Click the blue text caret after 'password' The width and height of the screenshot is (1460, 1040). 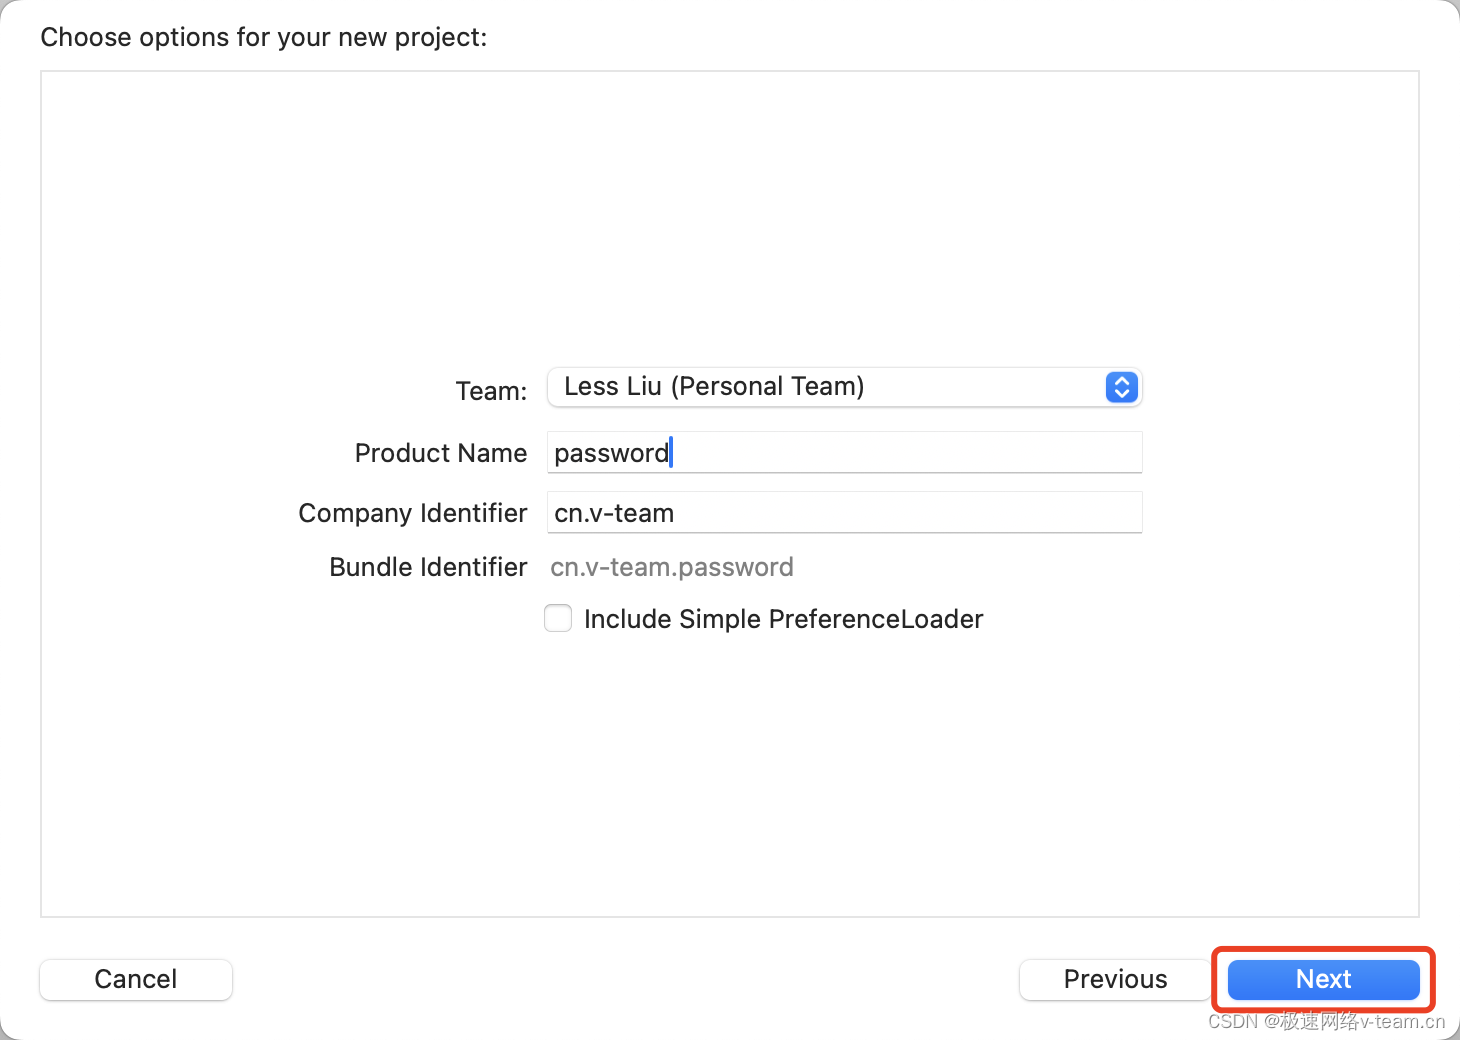672,452
